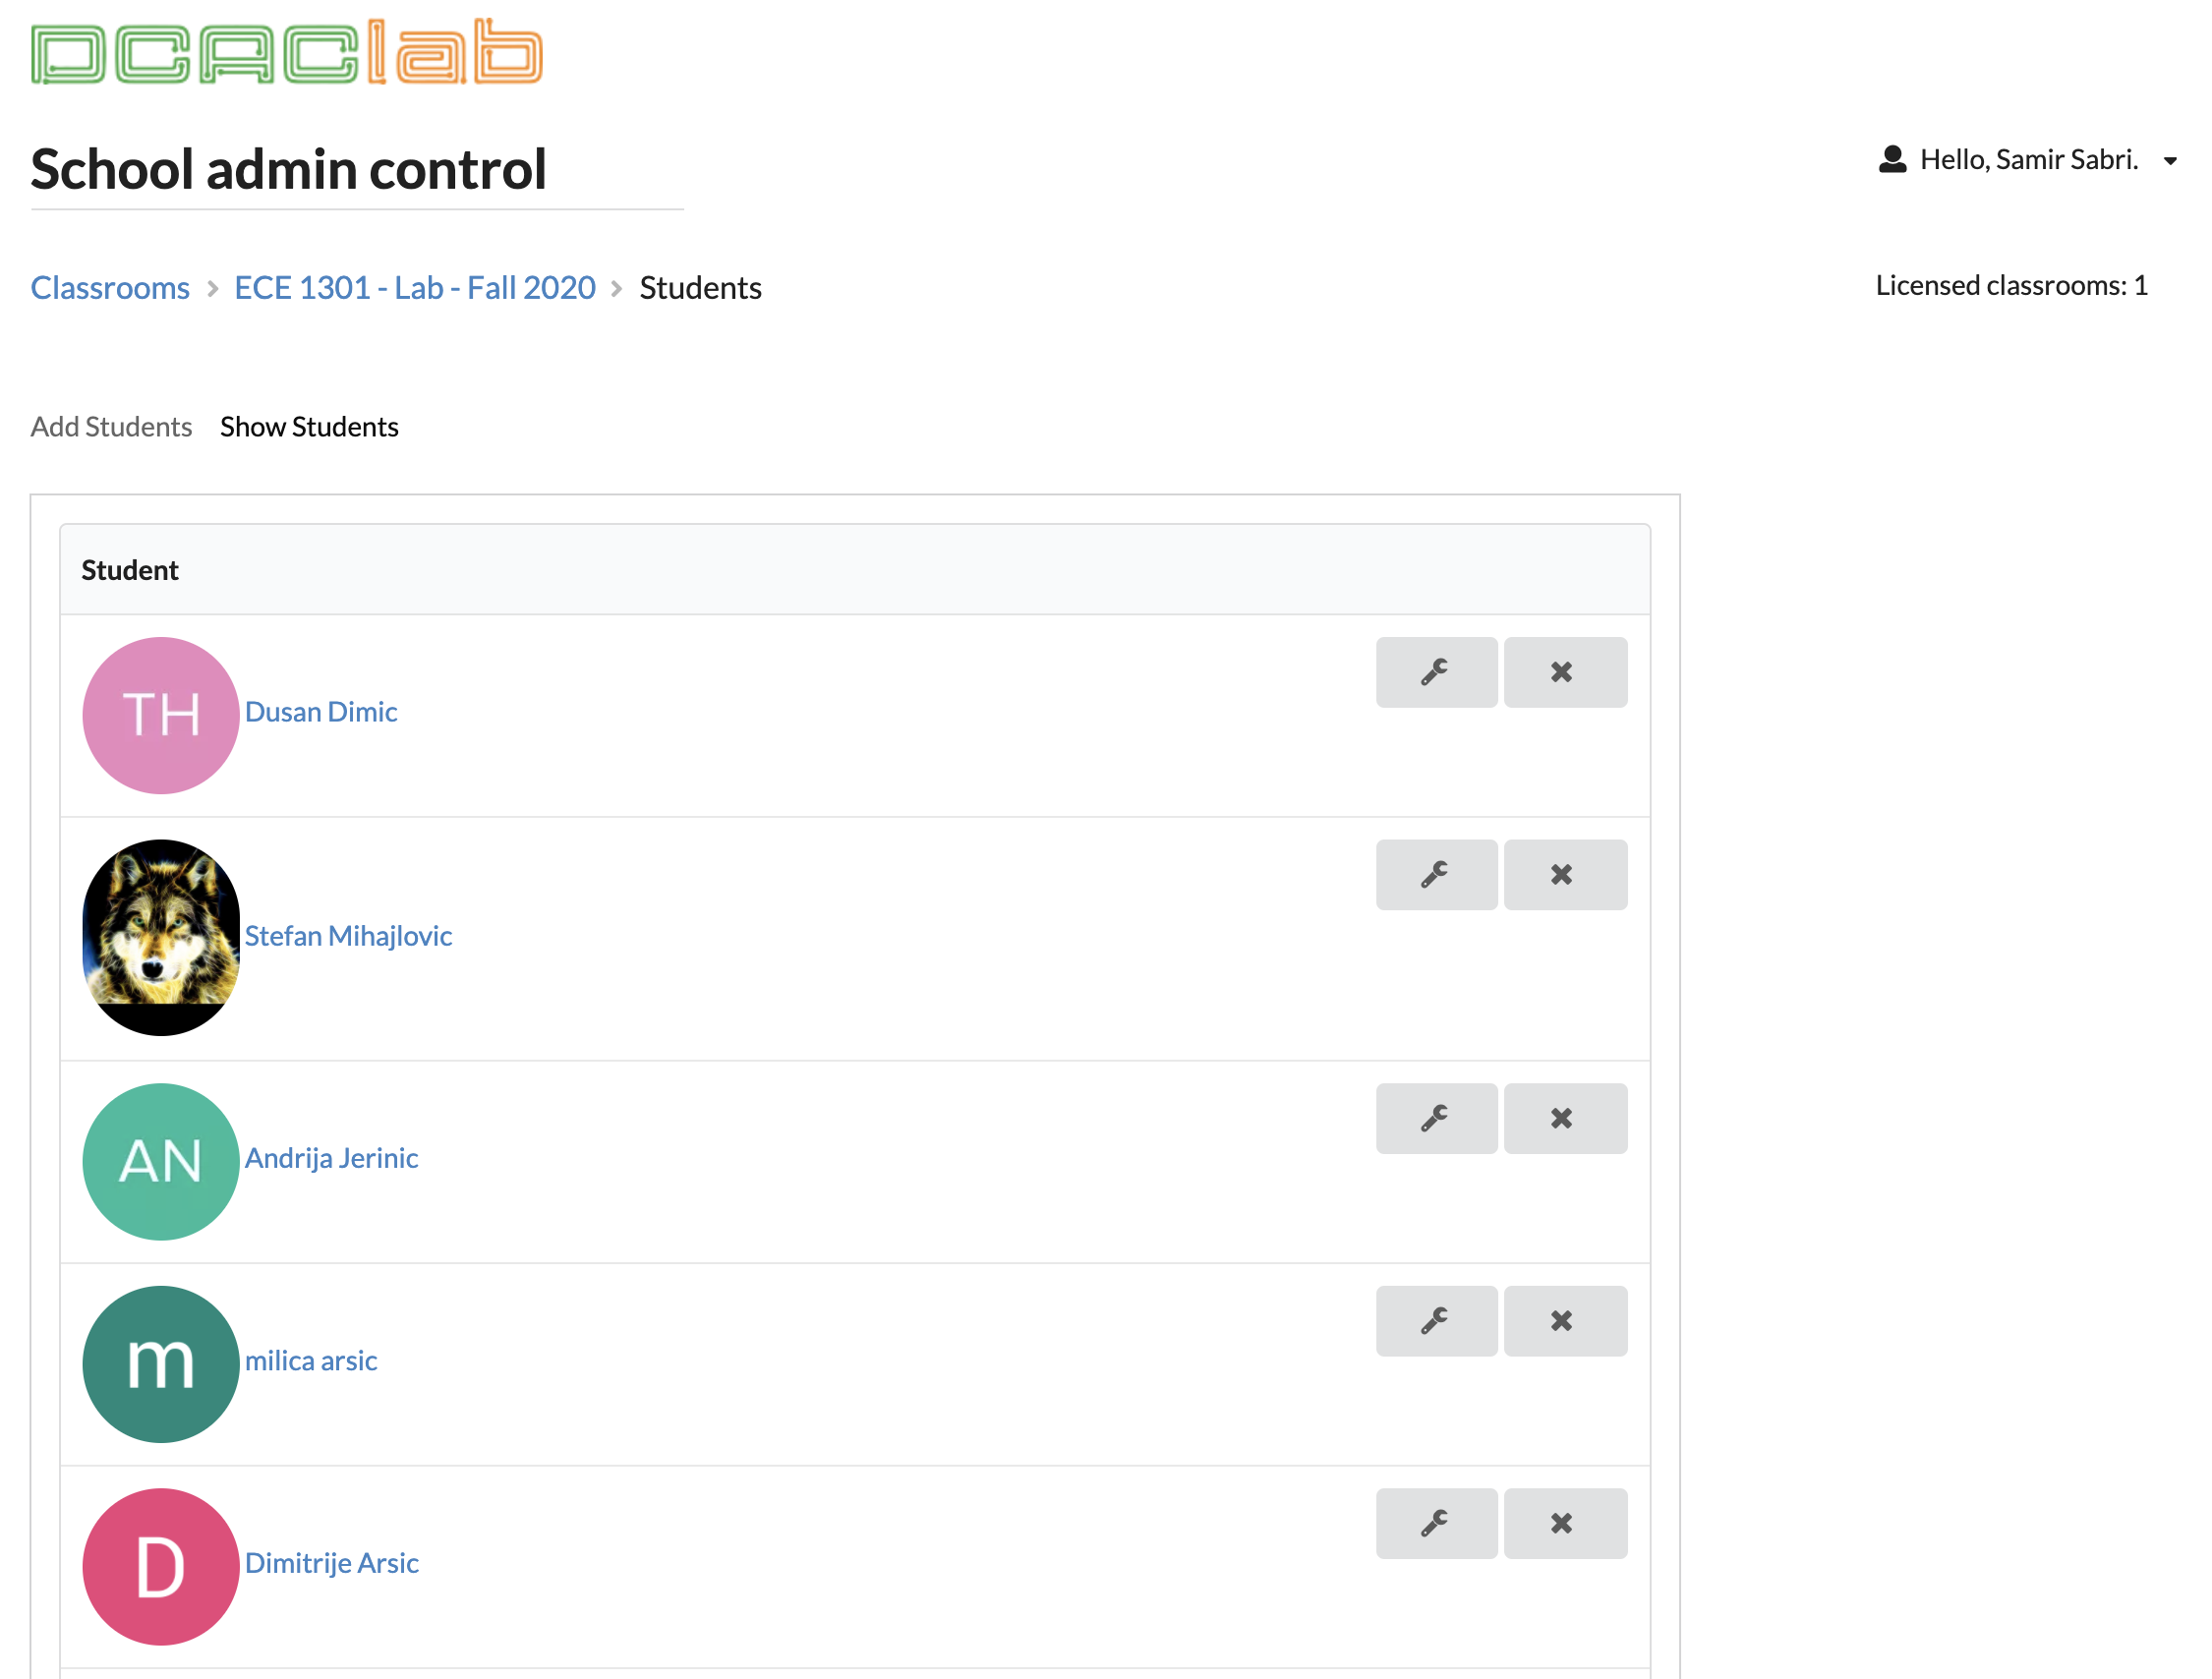Switch to Add Students tab
This screenshot has width=2212, height=1679.
click(x=111, y=427)
